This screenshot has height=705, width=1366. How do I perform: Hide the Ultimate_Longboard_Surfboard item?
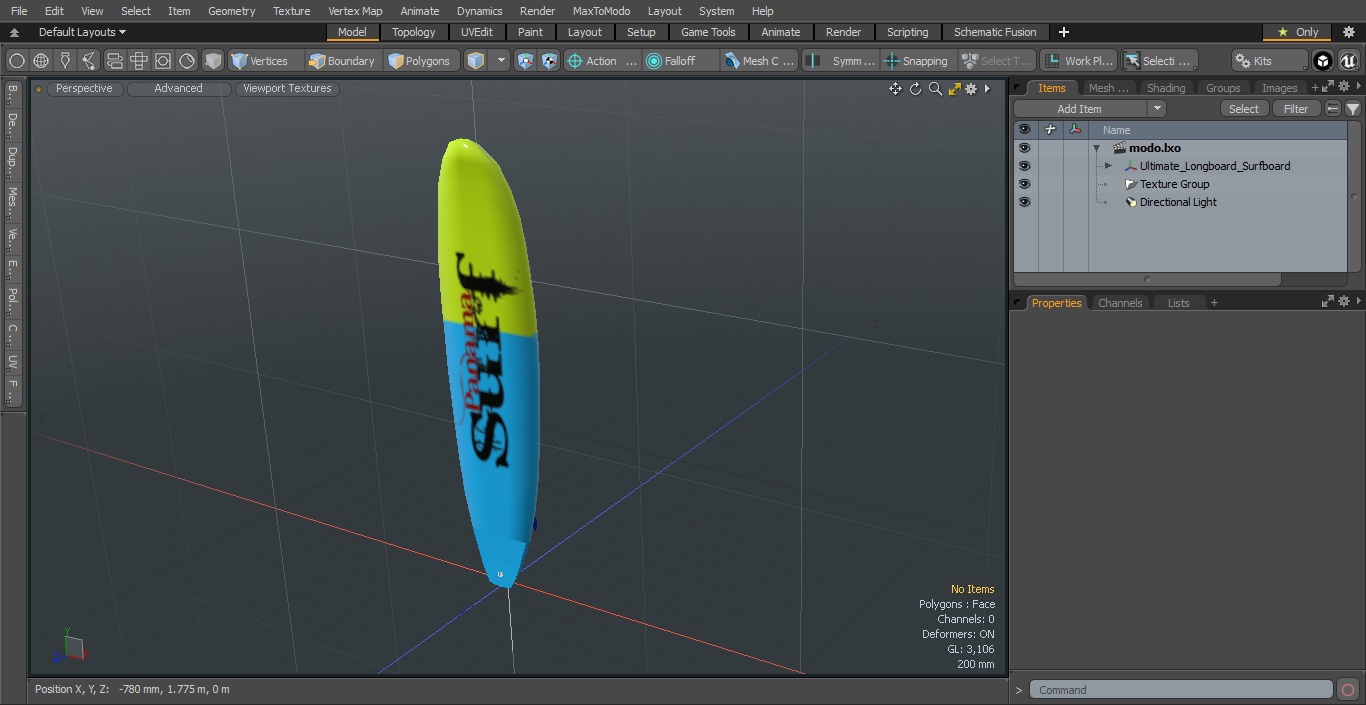click(1024, 166)
